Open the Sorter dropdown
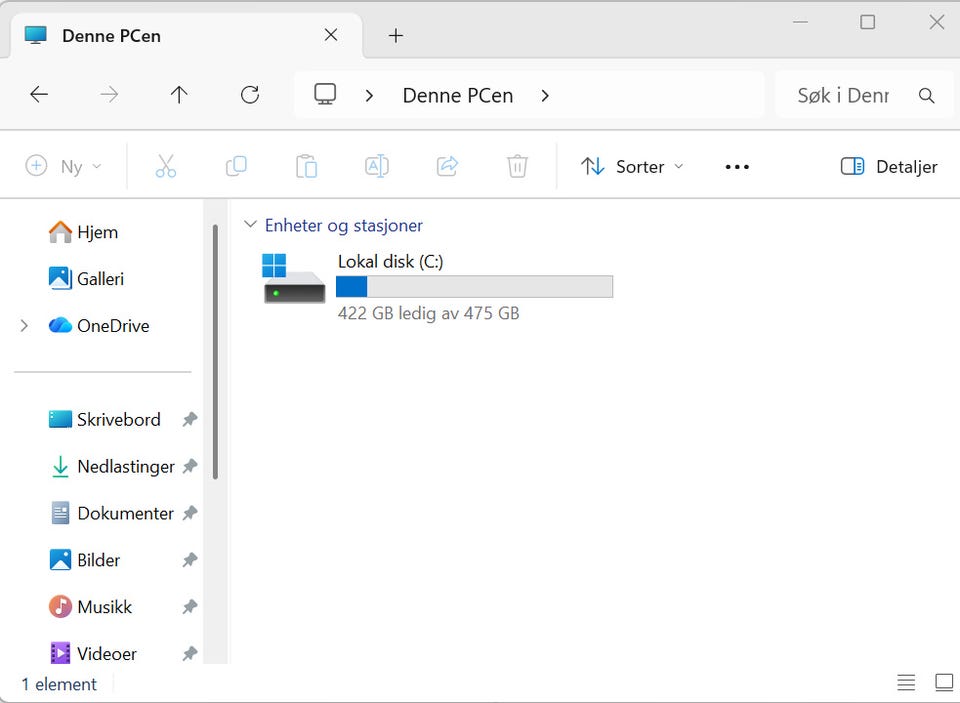Image resolution: width=960 pixels, height=703 pixels. click(632, 167)
